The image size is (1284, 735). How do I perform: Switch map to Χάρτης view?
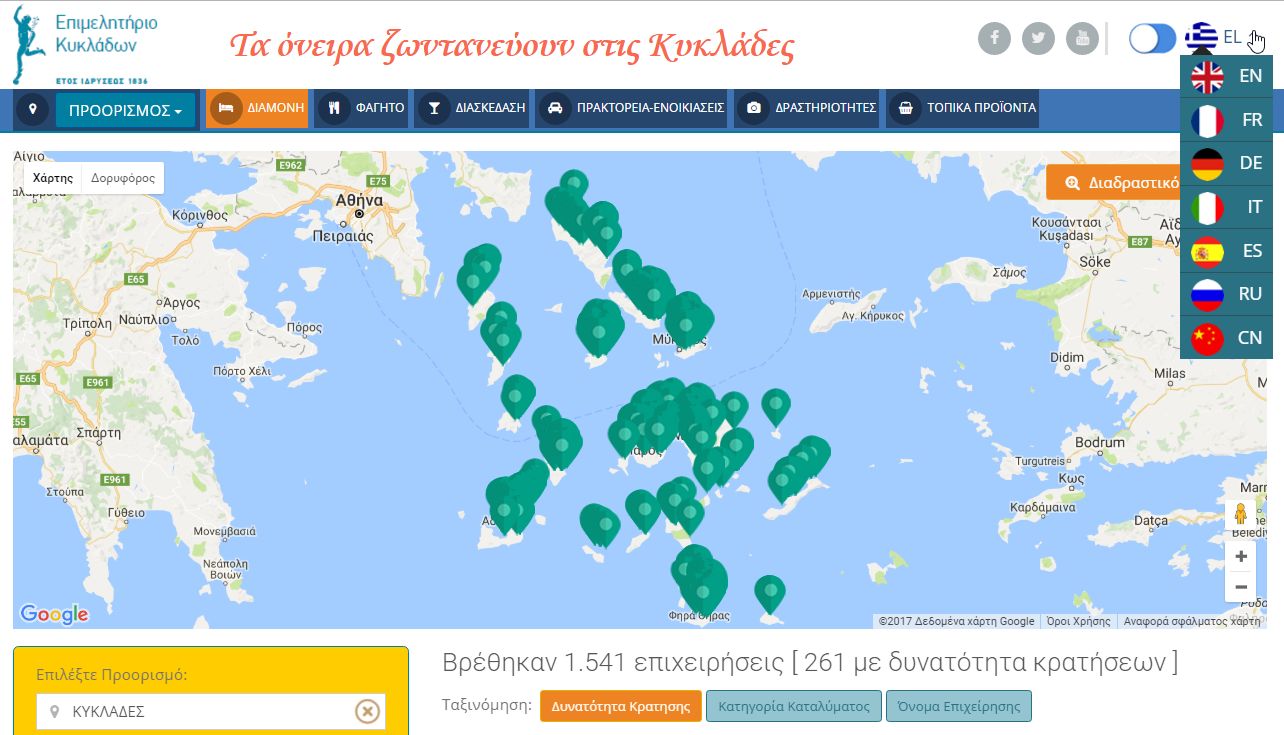pos(53,178)
